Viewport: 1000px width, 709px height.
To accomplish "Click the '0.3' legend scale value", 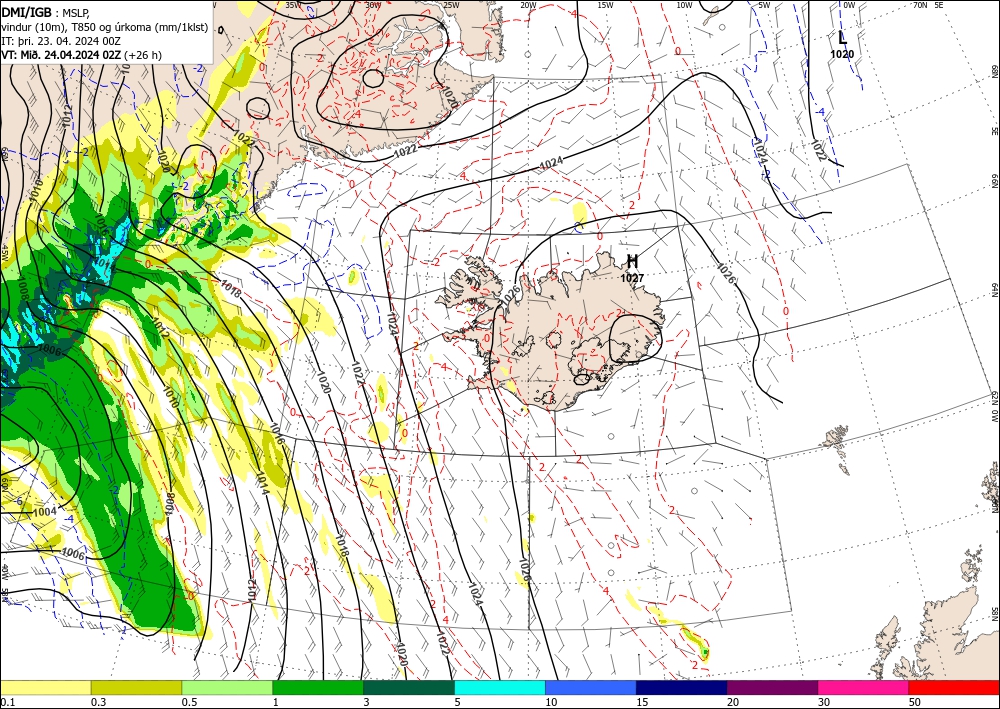I will pos(98,702).
